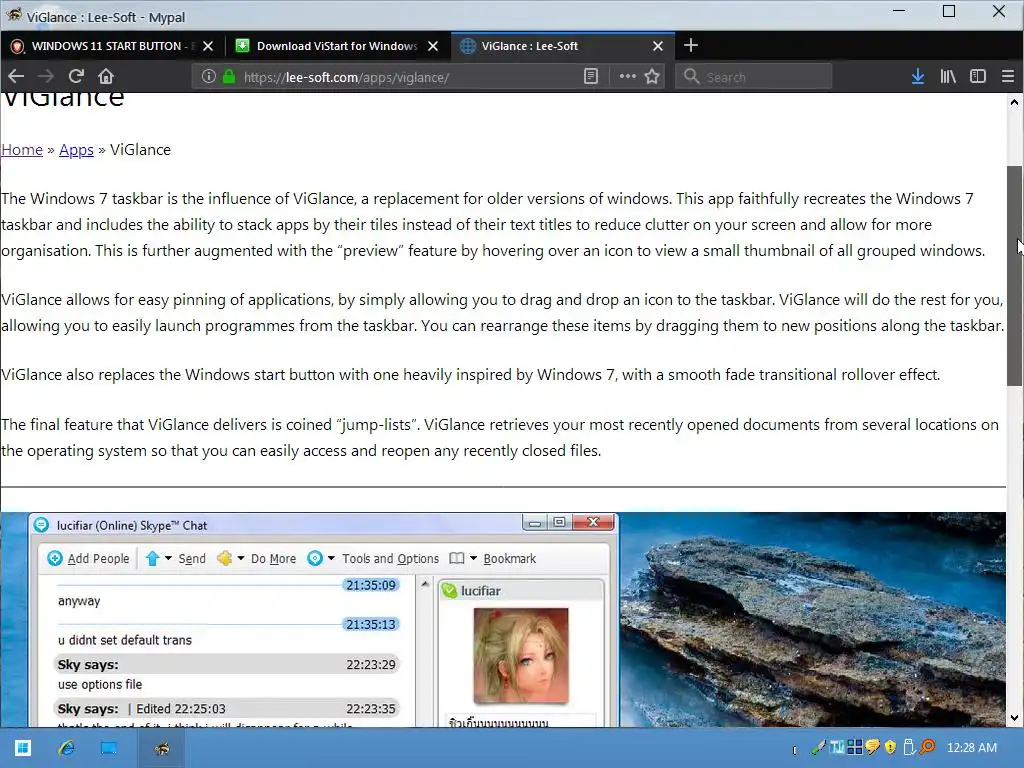Viewport: 1024px width, 768px height.
Task: Open the blue desktop taskbar icon
Action: tap(108, 748)
